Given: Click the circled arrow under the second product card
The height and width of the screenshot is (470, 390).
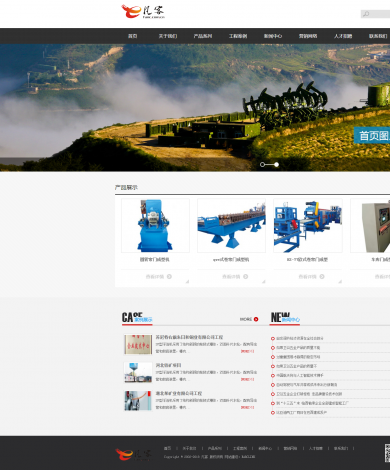Looking at the screenshot, I should (246, 276).
